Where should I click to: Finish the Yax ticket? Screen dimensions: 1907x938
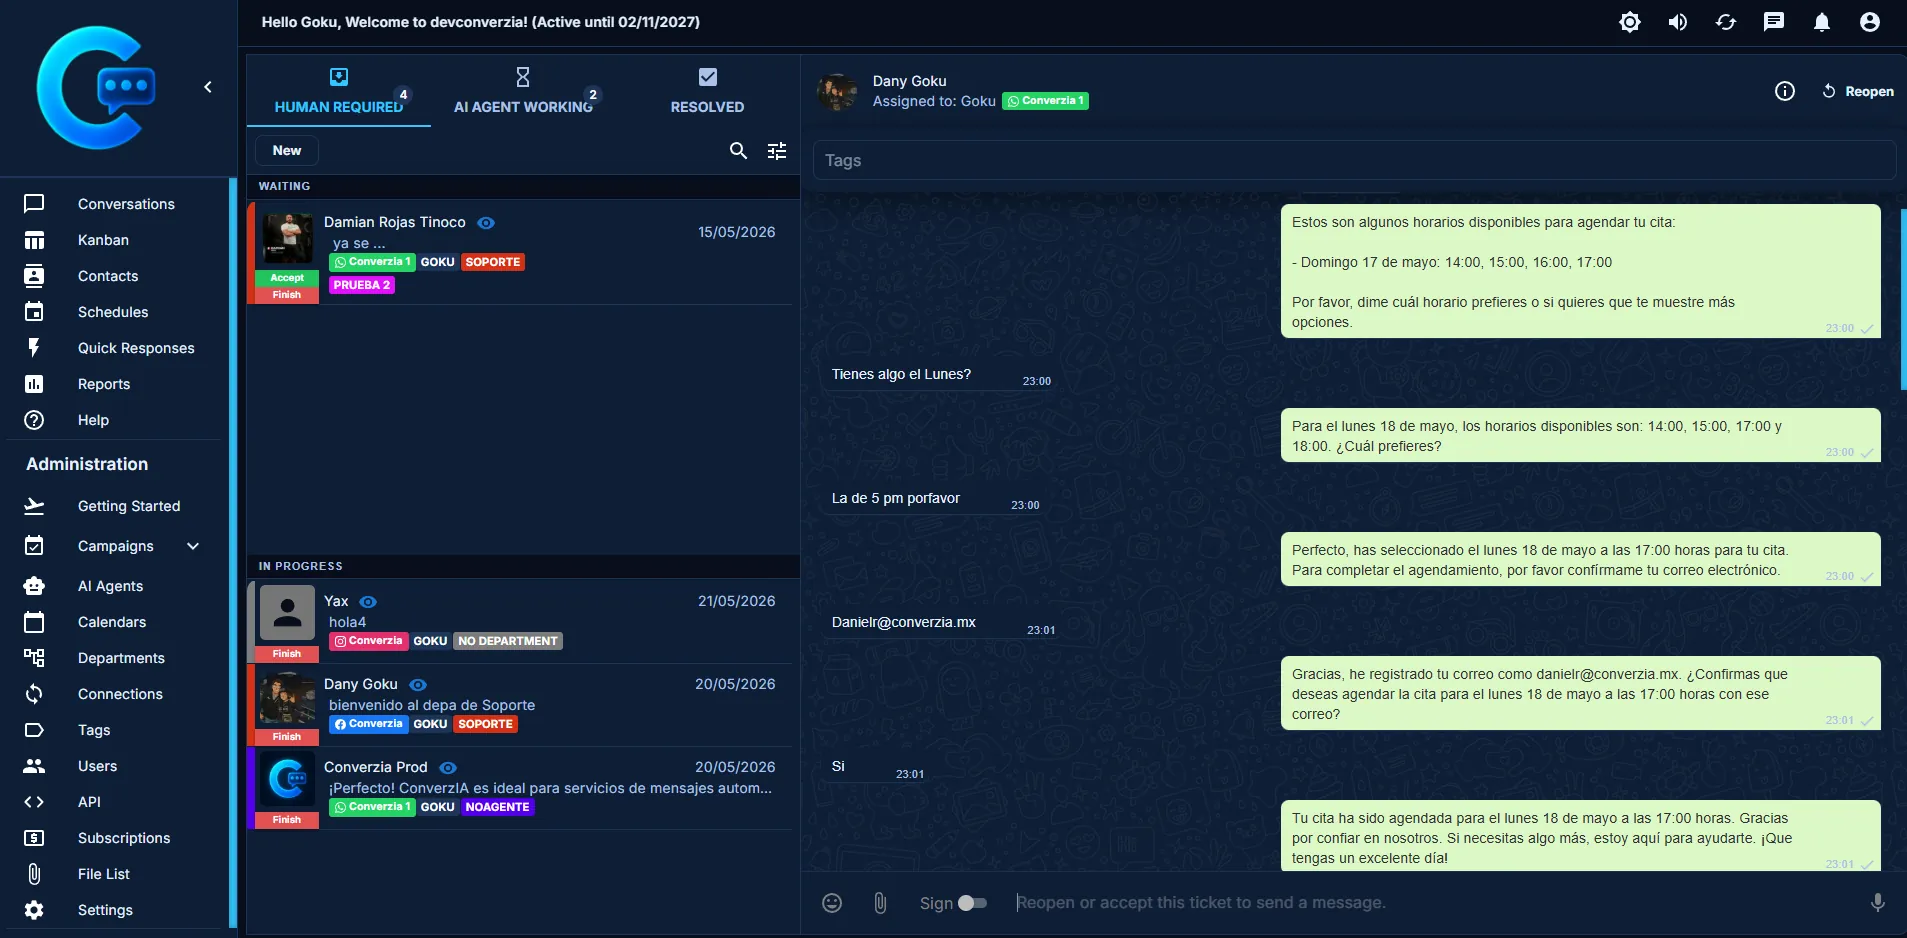(x=287, y=654)
